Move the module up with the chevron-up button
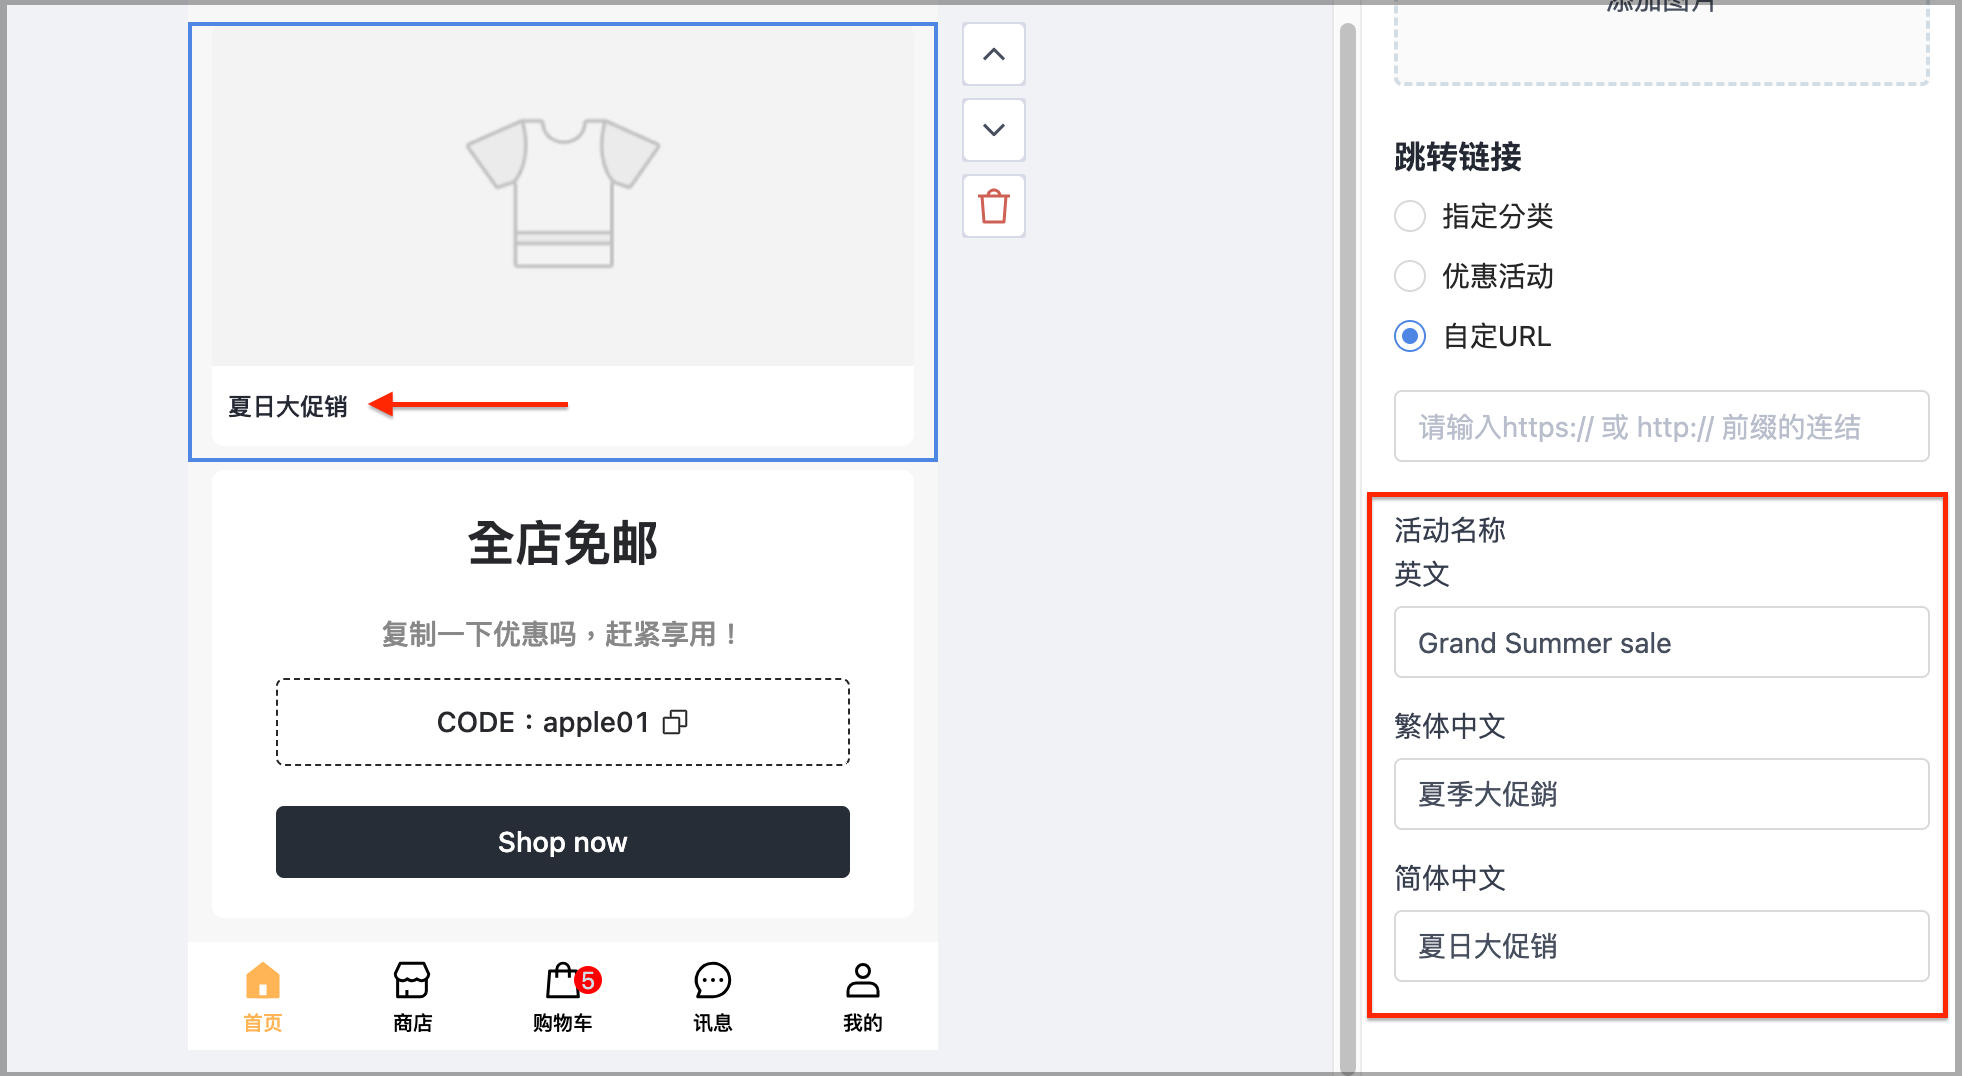Screen dimensions: 1962x1076 [x=993, y=54]
